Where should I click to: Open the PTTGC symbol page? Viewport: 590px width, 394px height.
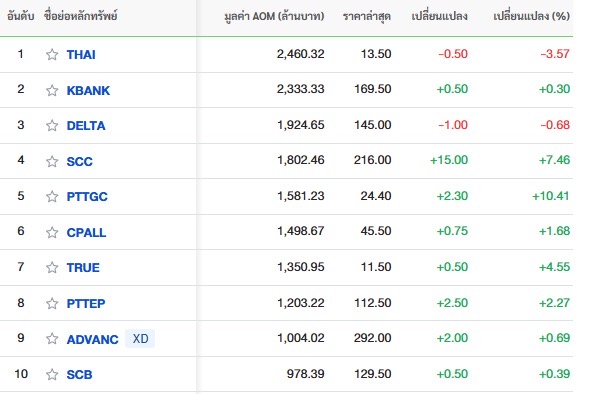click(x=87, y=196)
